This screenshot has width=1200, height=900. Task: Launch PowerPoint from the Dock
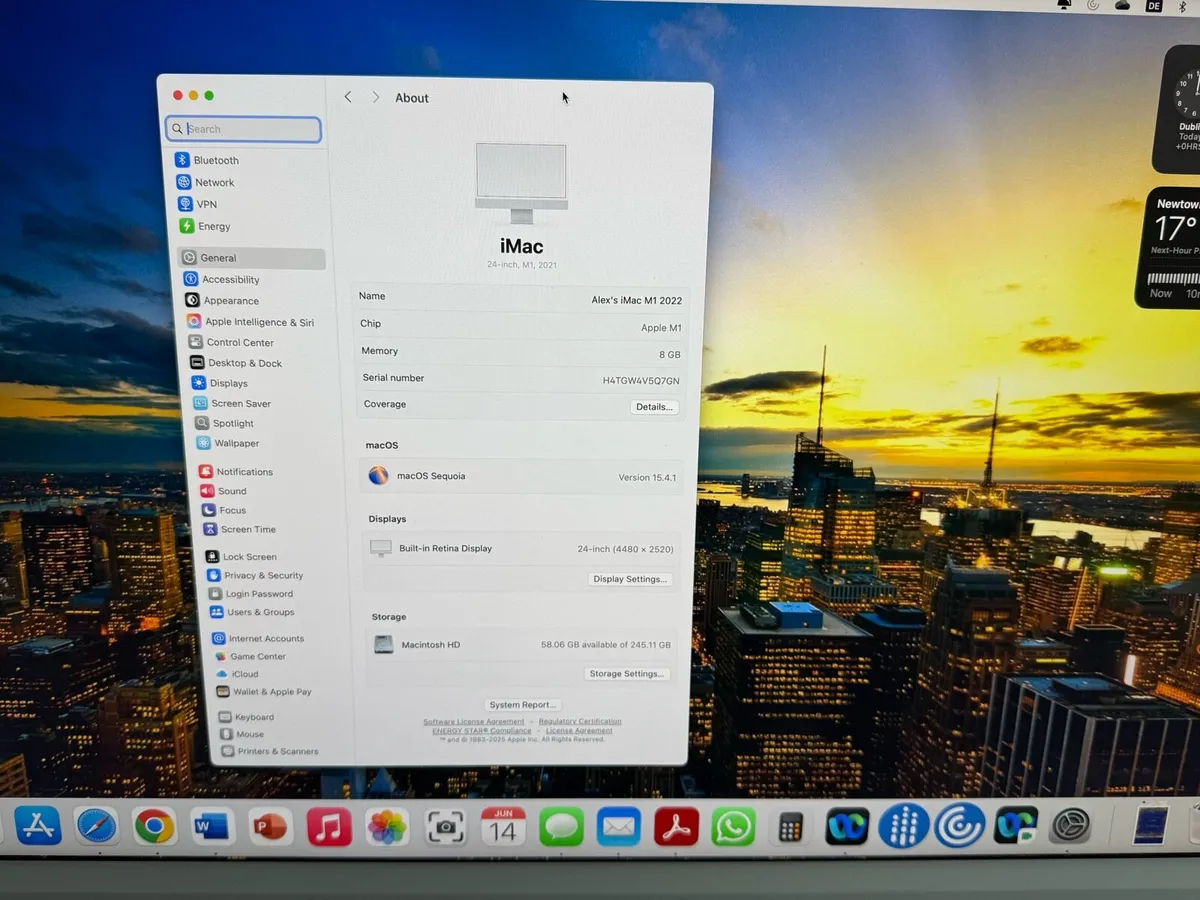coord(270,827)
